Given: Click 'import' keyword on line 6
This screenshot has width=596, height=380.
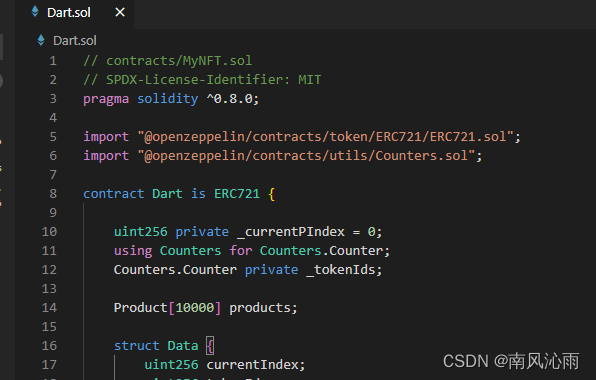Looking at the screenshot, I should pos(106,156).
